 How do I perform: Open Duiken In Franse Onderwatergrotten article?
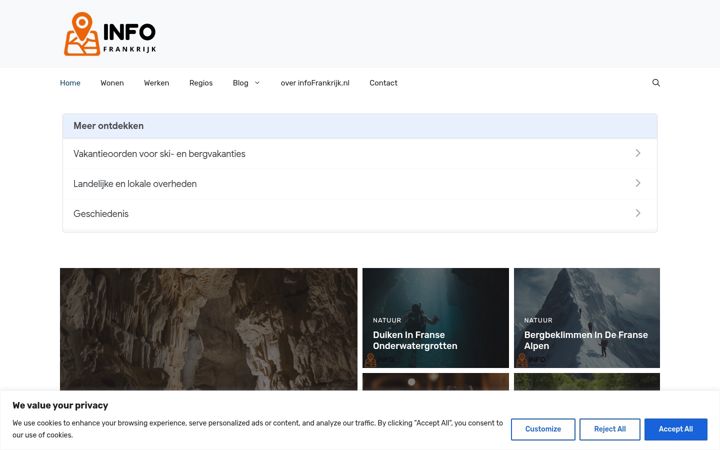point(415,340)
